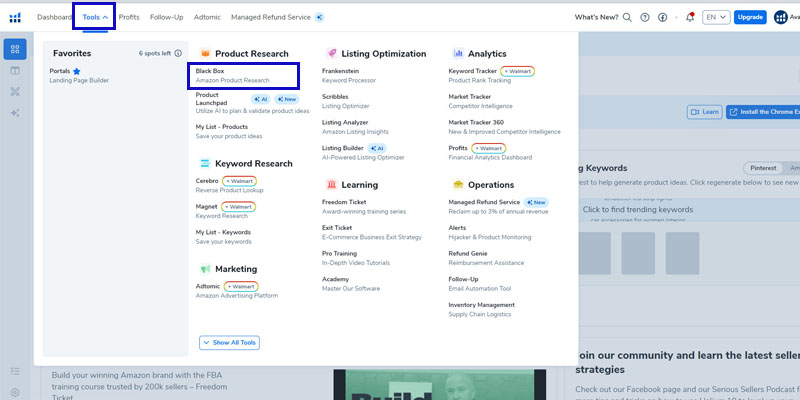
Task: Select the layout panel sidebar icon
Action: click(15, 70)
